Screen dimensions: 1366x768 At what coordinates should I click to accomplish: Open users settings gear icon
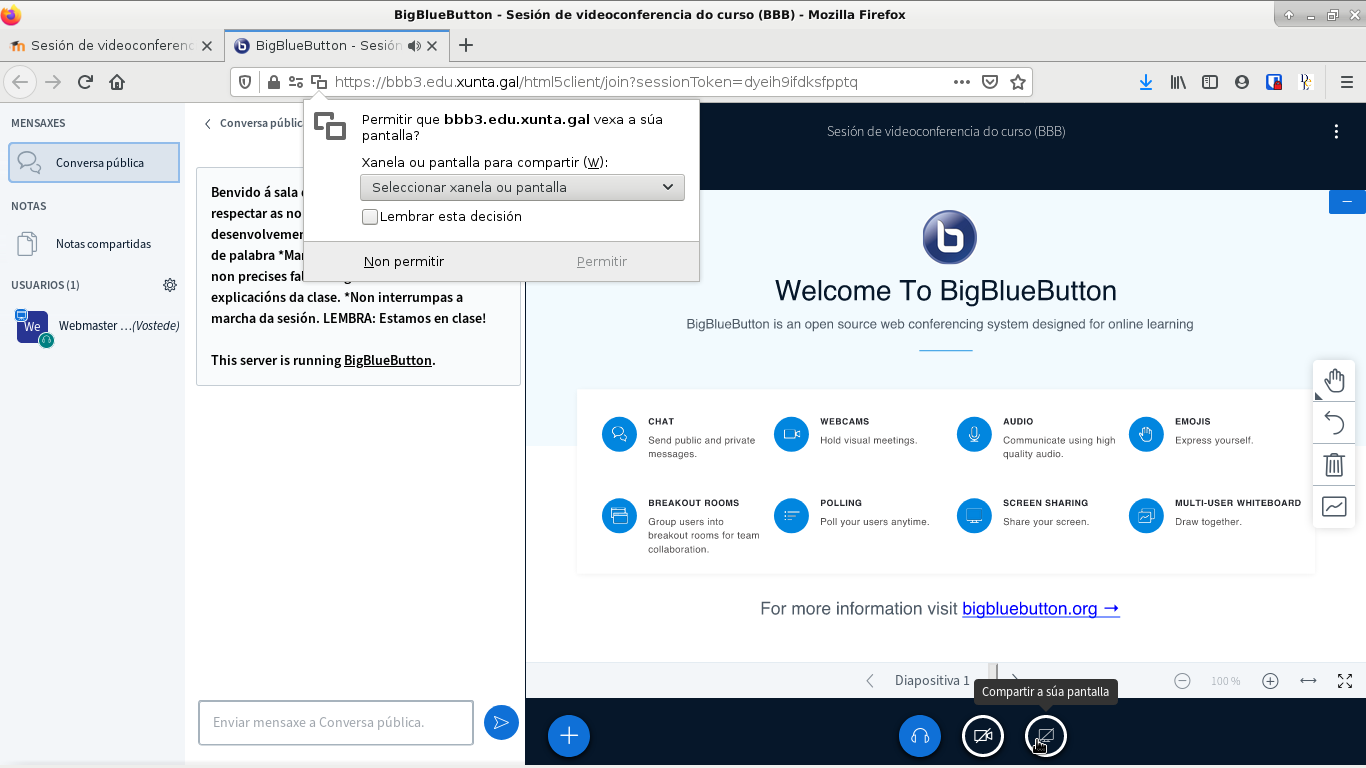(170, 285)
